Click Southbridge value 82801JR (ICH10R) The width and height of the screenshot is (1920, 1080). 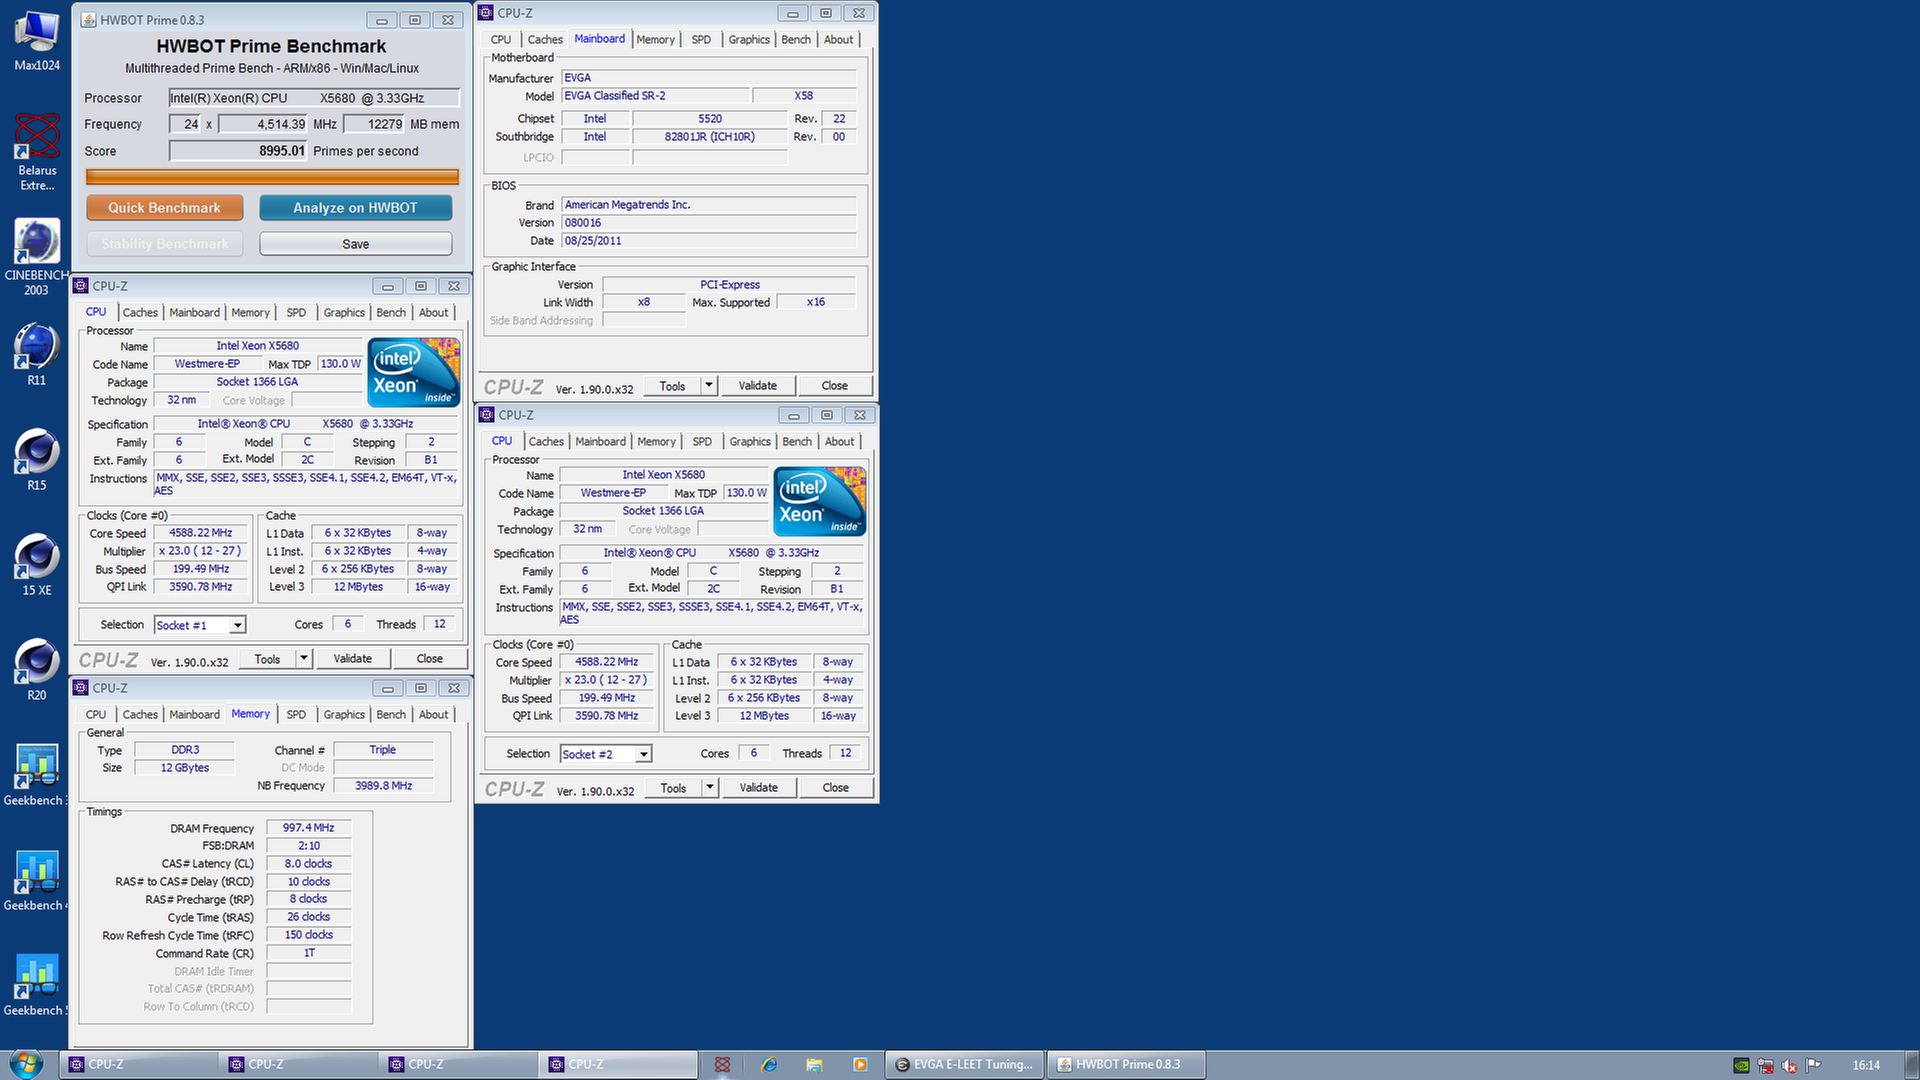pyautogui.click(x=709, y=137)
